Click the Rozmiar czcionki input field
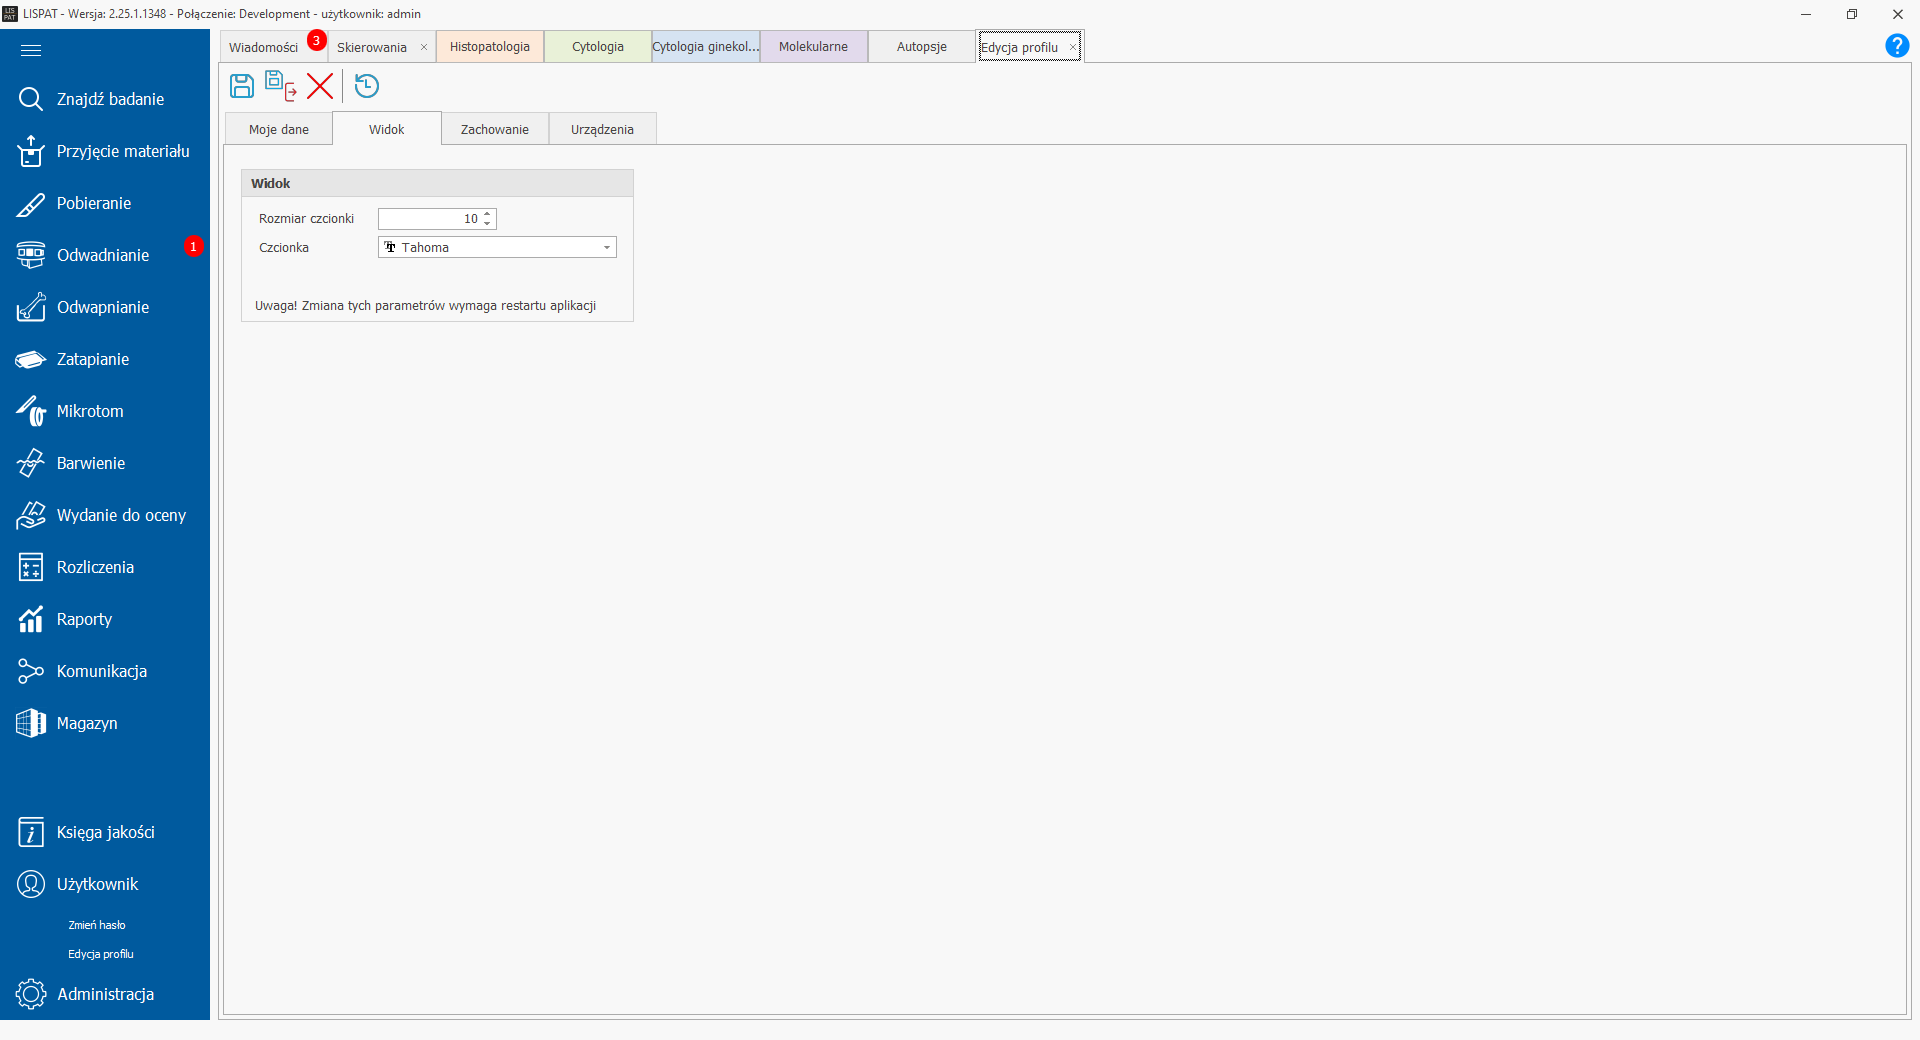 coord(428,219)
